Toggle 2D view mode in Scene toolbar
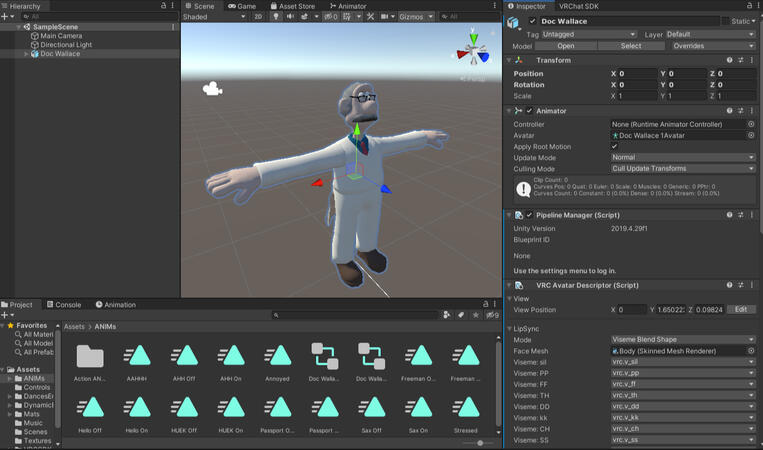 click(x=258, y=17)
